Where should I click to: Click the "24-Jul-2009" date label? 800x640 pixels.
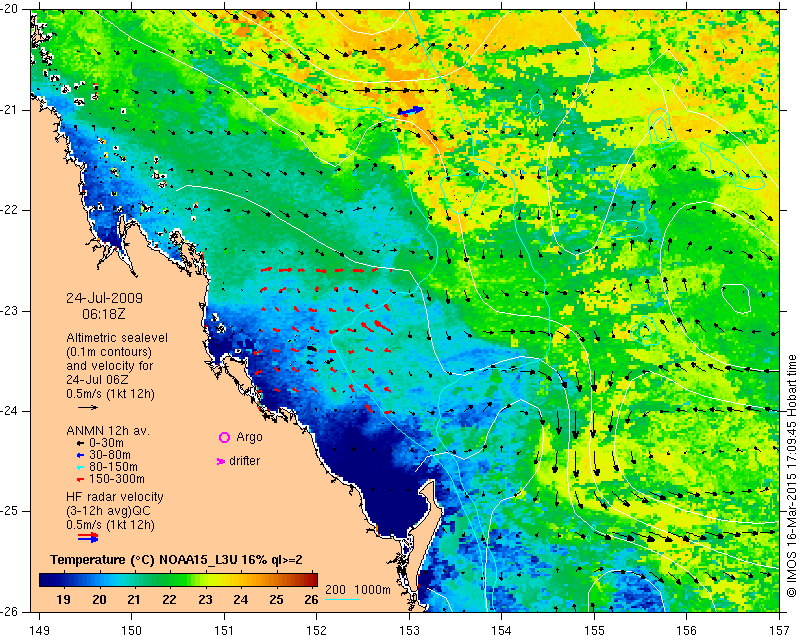(x=105, y=298)
